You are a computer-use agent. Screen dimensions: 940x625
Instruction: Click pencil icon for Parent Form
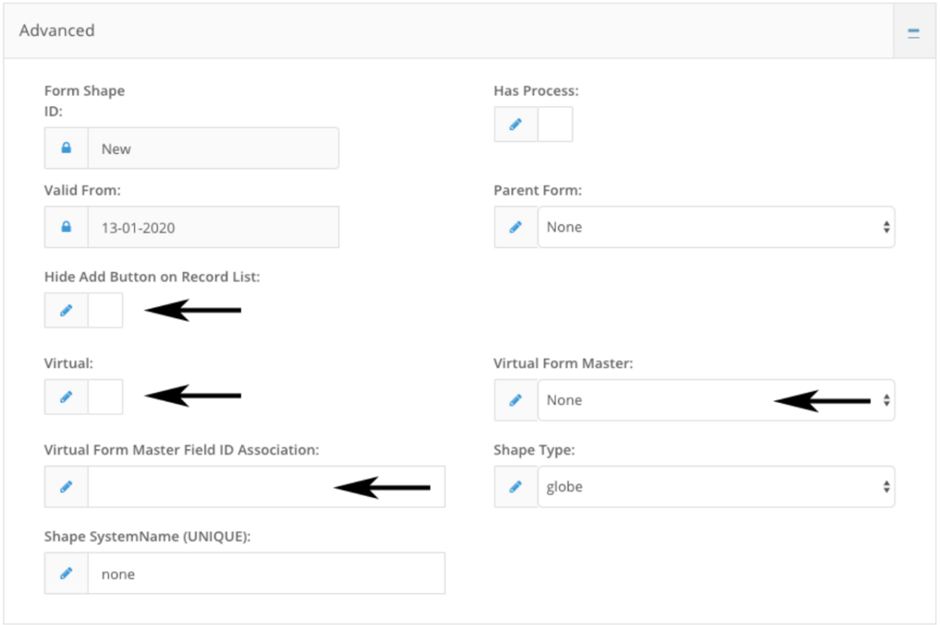(516, 227)
